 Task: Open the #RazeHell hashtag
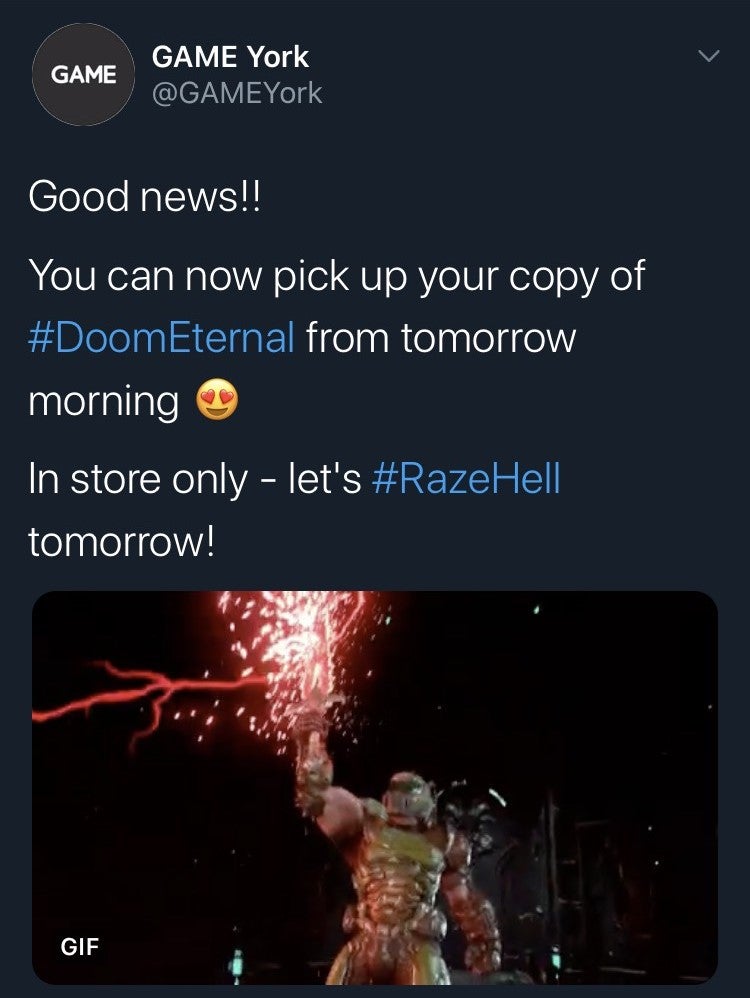(465, 478)
